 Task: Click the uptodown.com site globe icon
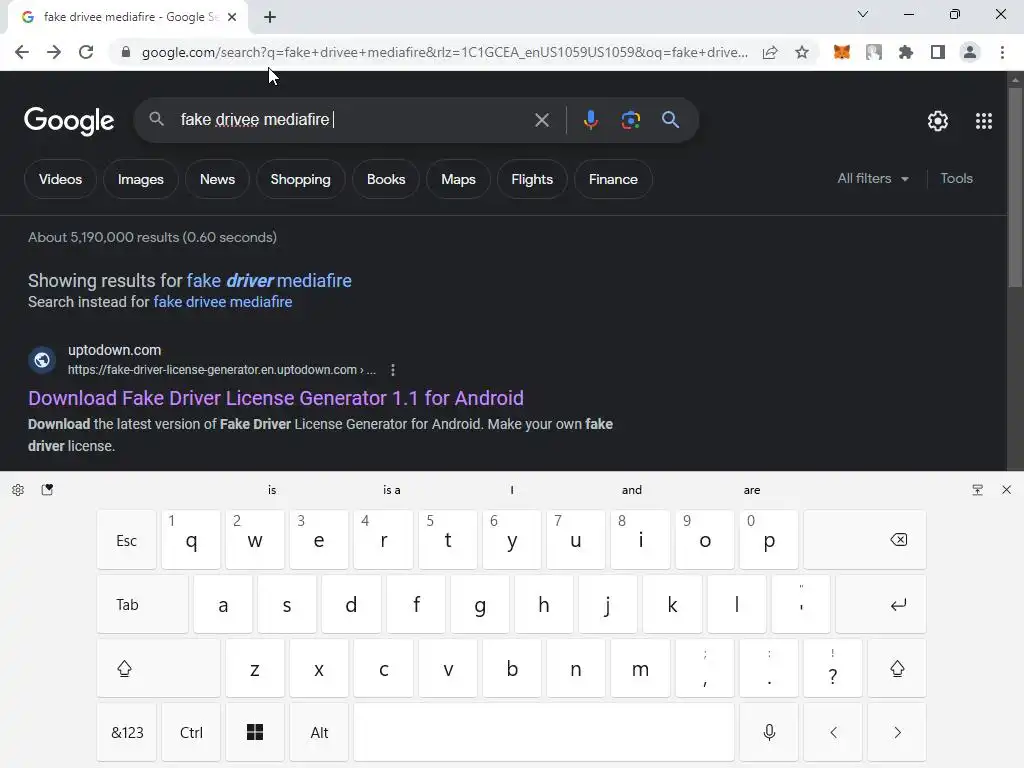point(42,360)
